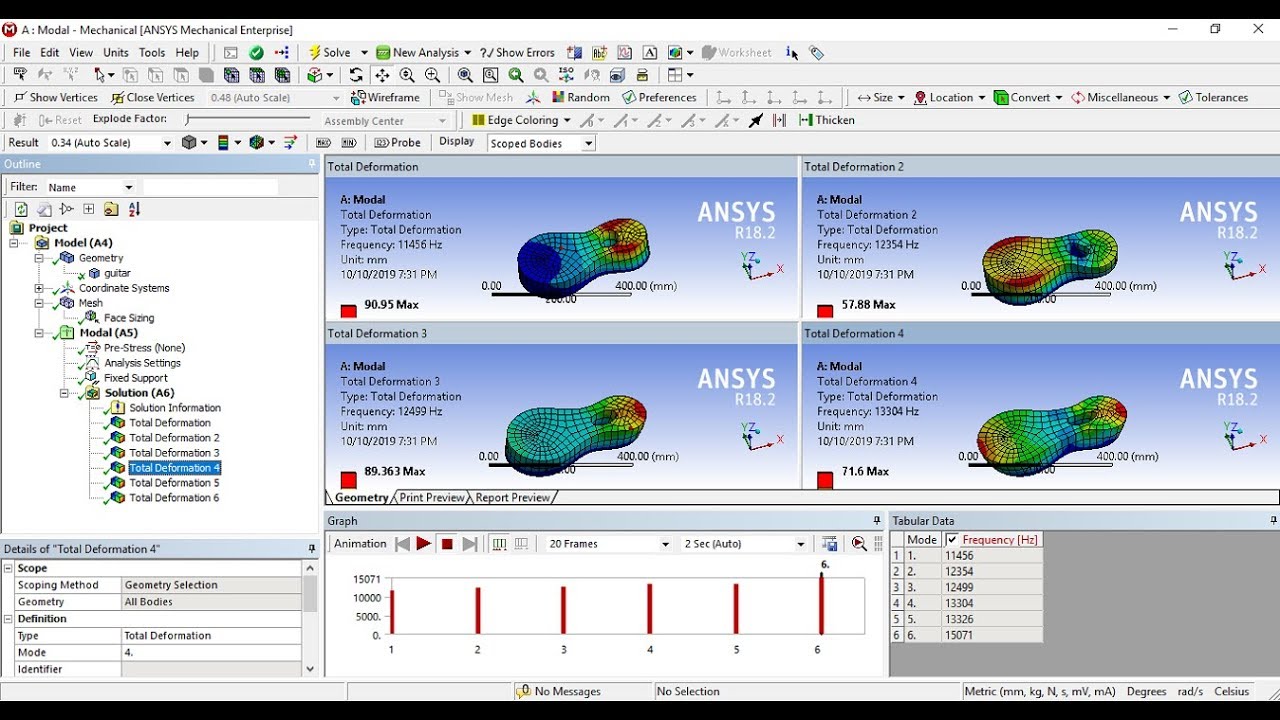Open the Edit menu
This screenshot has height=720, width=1280.
tap(50, 53)
